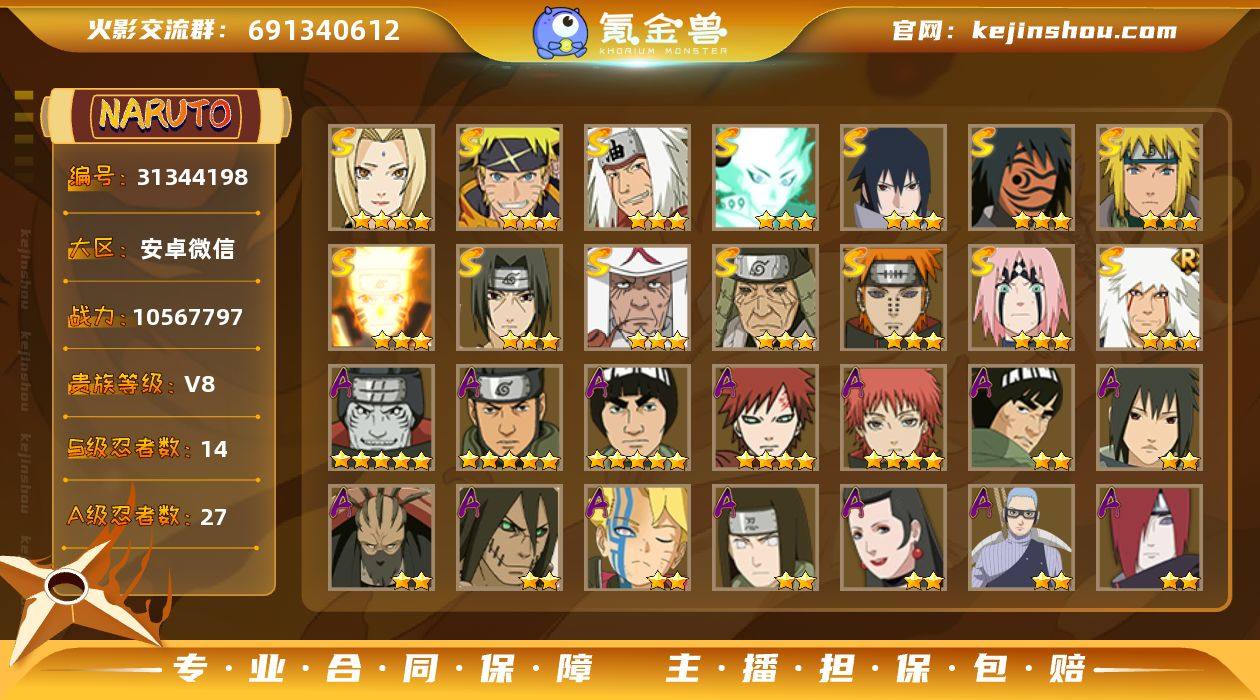Select the Tsunade S-rank ninja portrait

click(382, 178)
